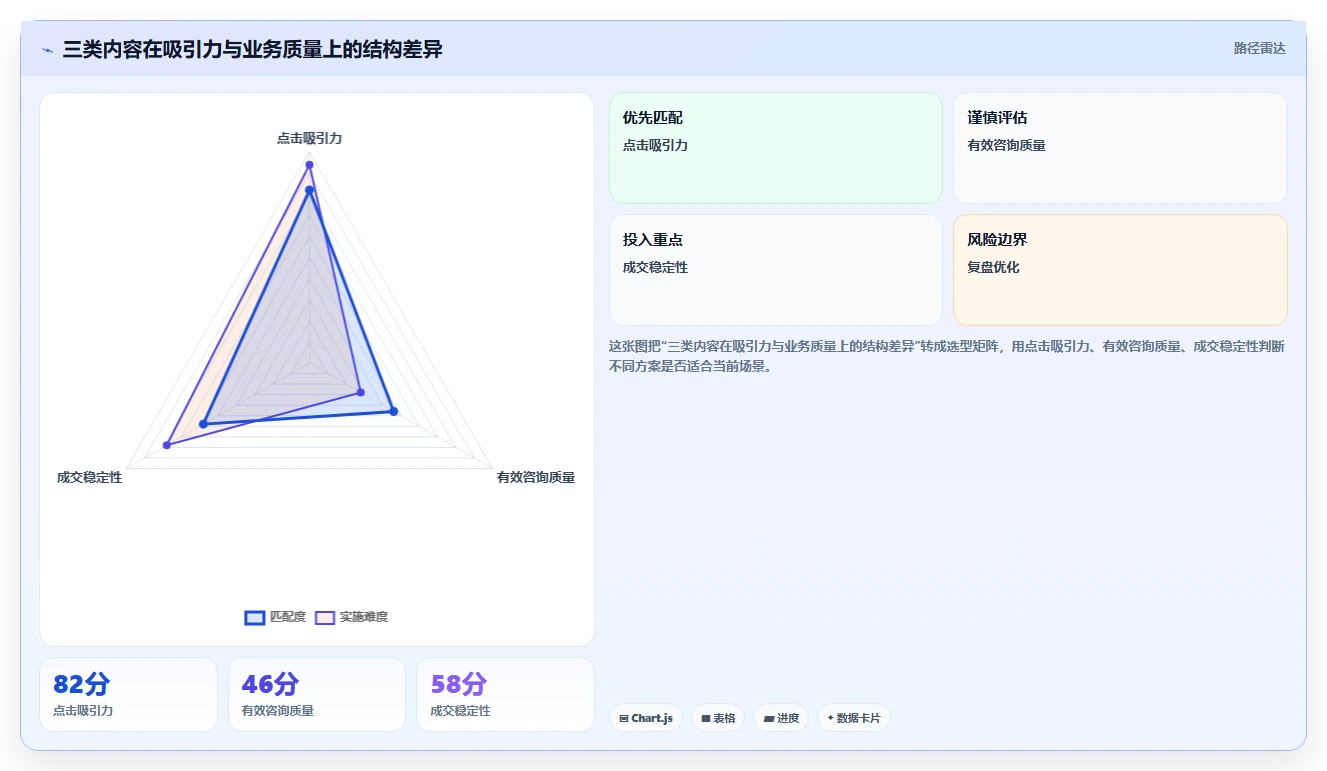Viewport: 1327px width, 771px height.
Task: Click the 进度 tag
Action: [x=781, y=718]
